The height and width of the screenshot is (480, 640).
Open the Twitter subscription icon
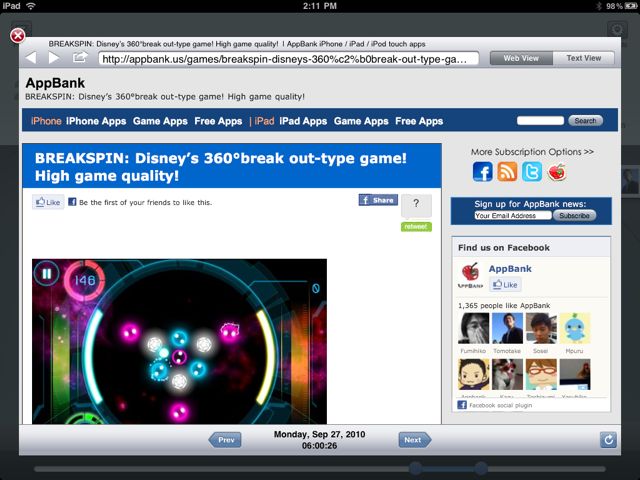(x=532, y=171)
